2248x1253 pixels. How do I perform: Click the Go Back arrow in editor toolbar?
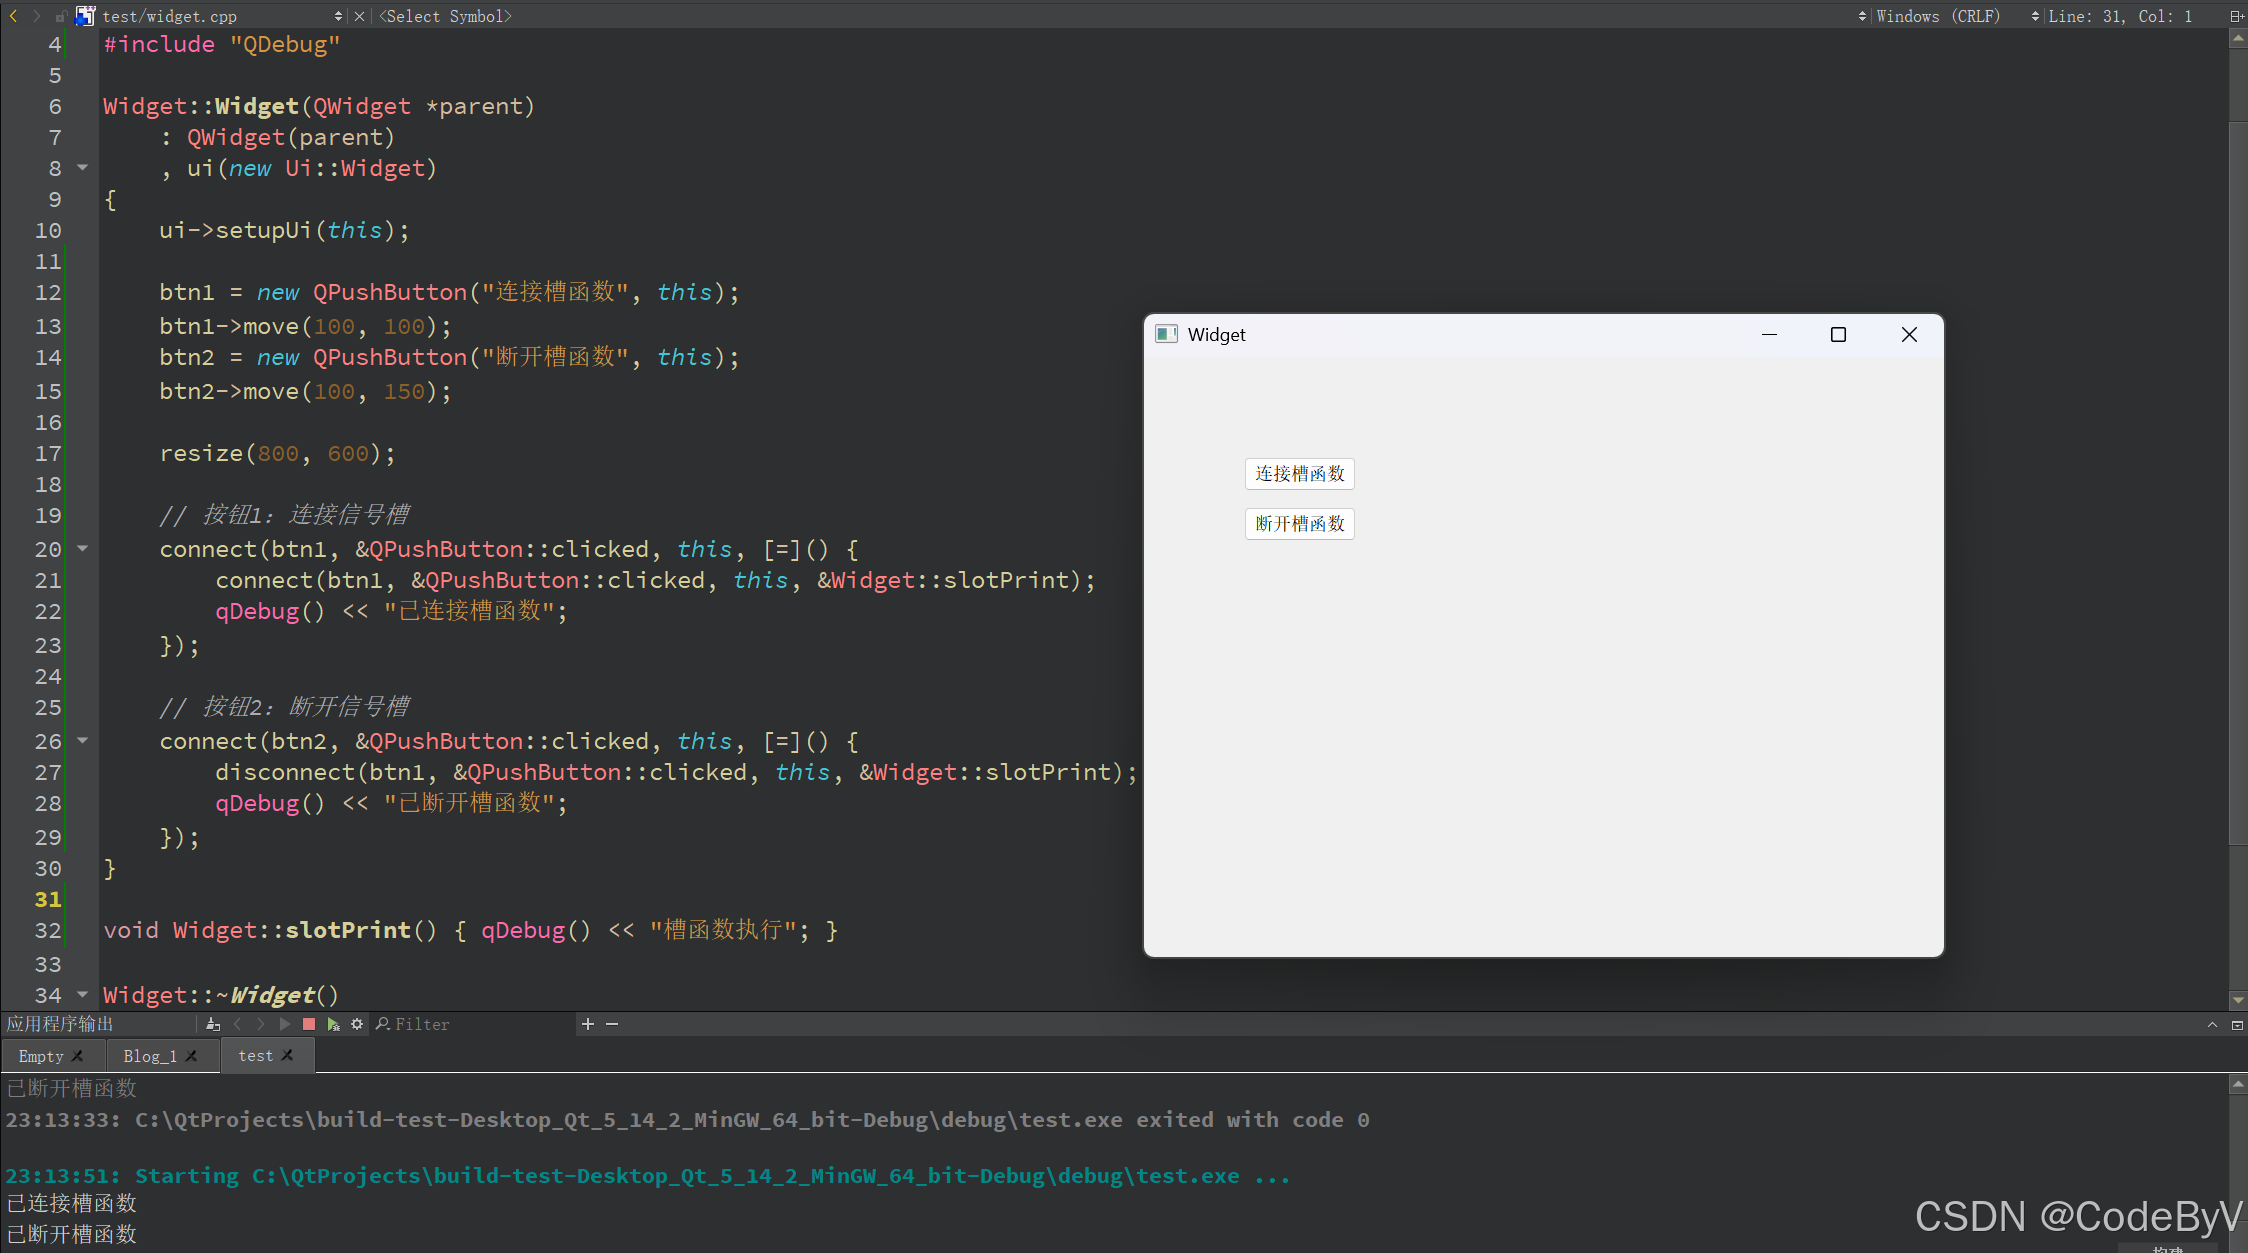(13, 16)
